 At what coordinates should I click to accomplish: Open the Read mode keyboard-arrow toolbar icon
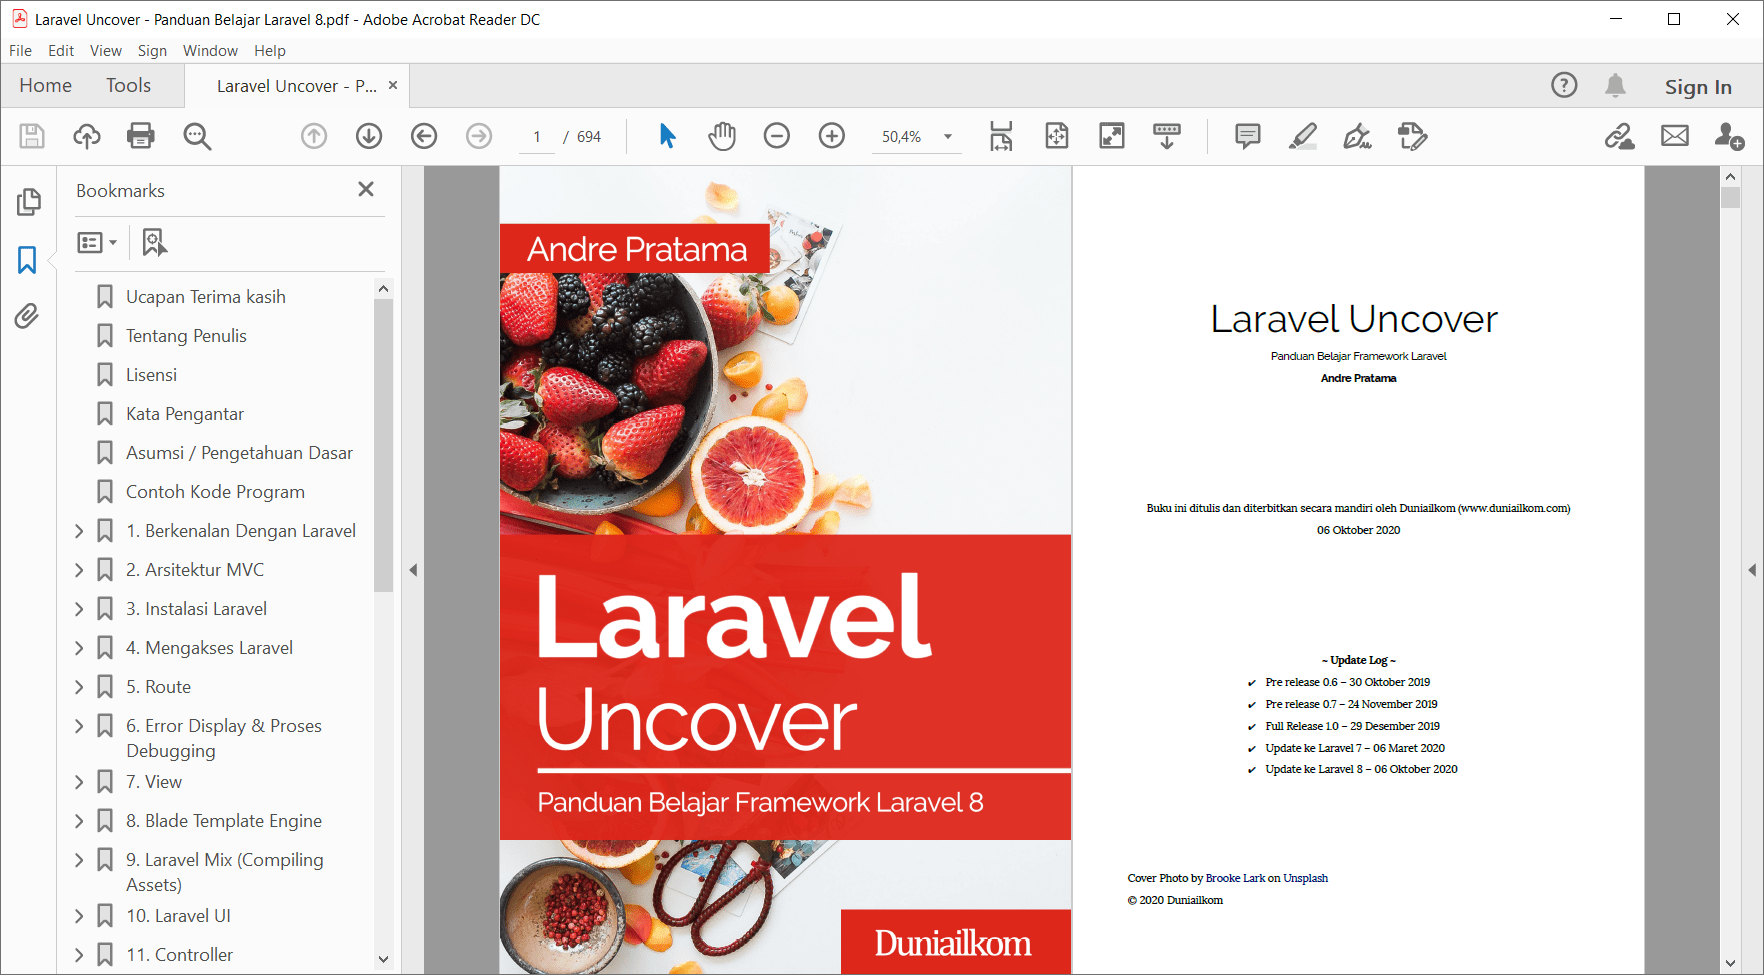click(x=1167, y=136)
